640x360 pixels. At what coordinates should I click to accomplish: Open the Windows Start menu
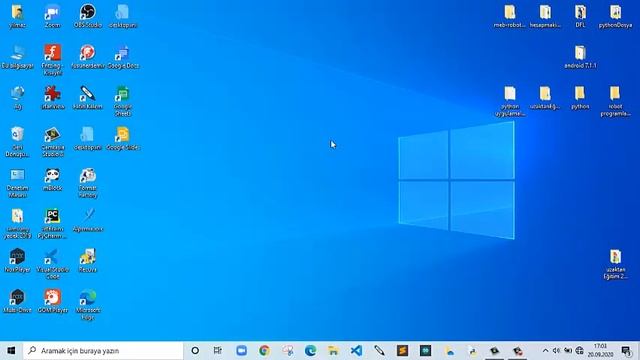click(x=11, y=351)
